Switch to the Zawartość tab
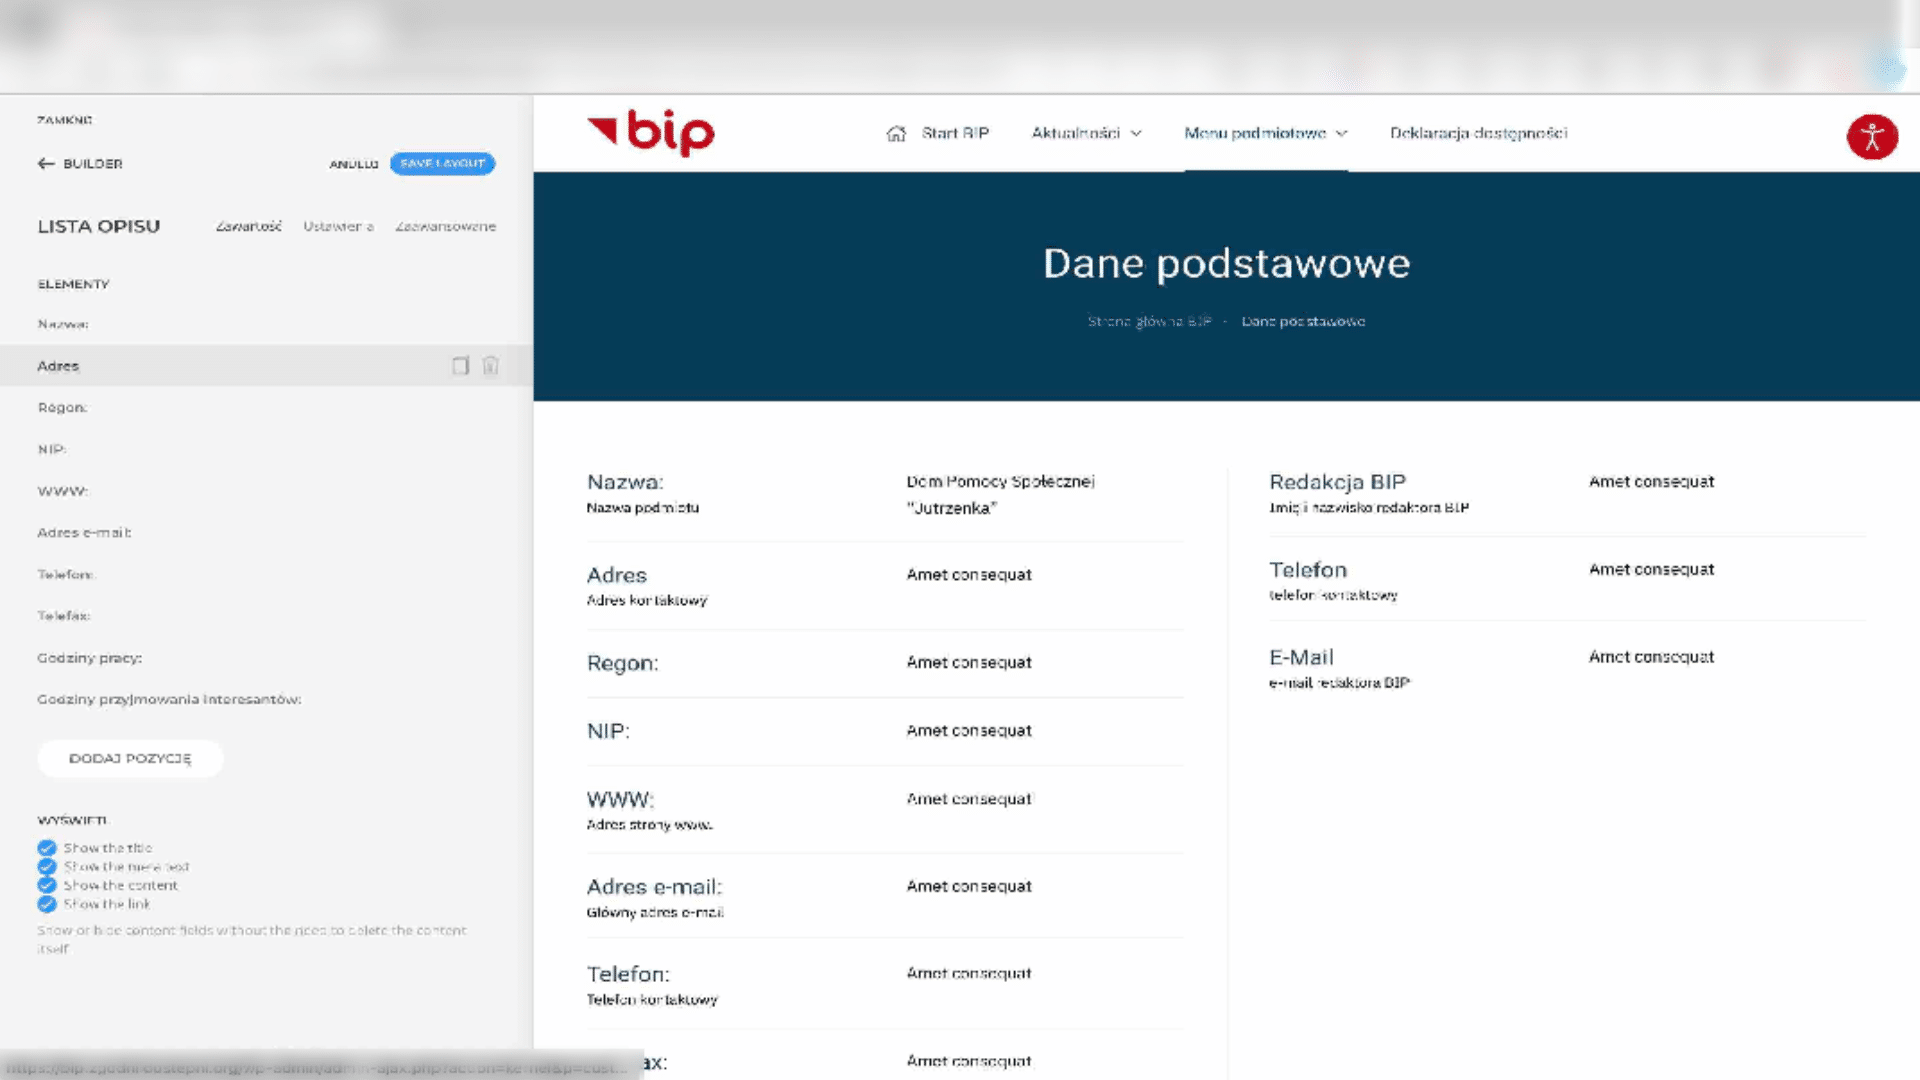 click(x=249, y=227)
